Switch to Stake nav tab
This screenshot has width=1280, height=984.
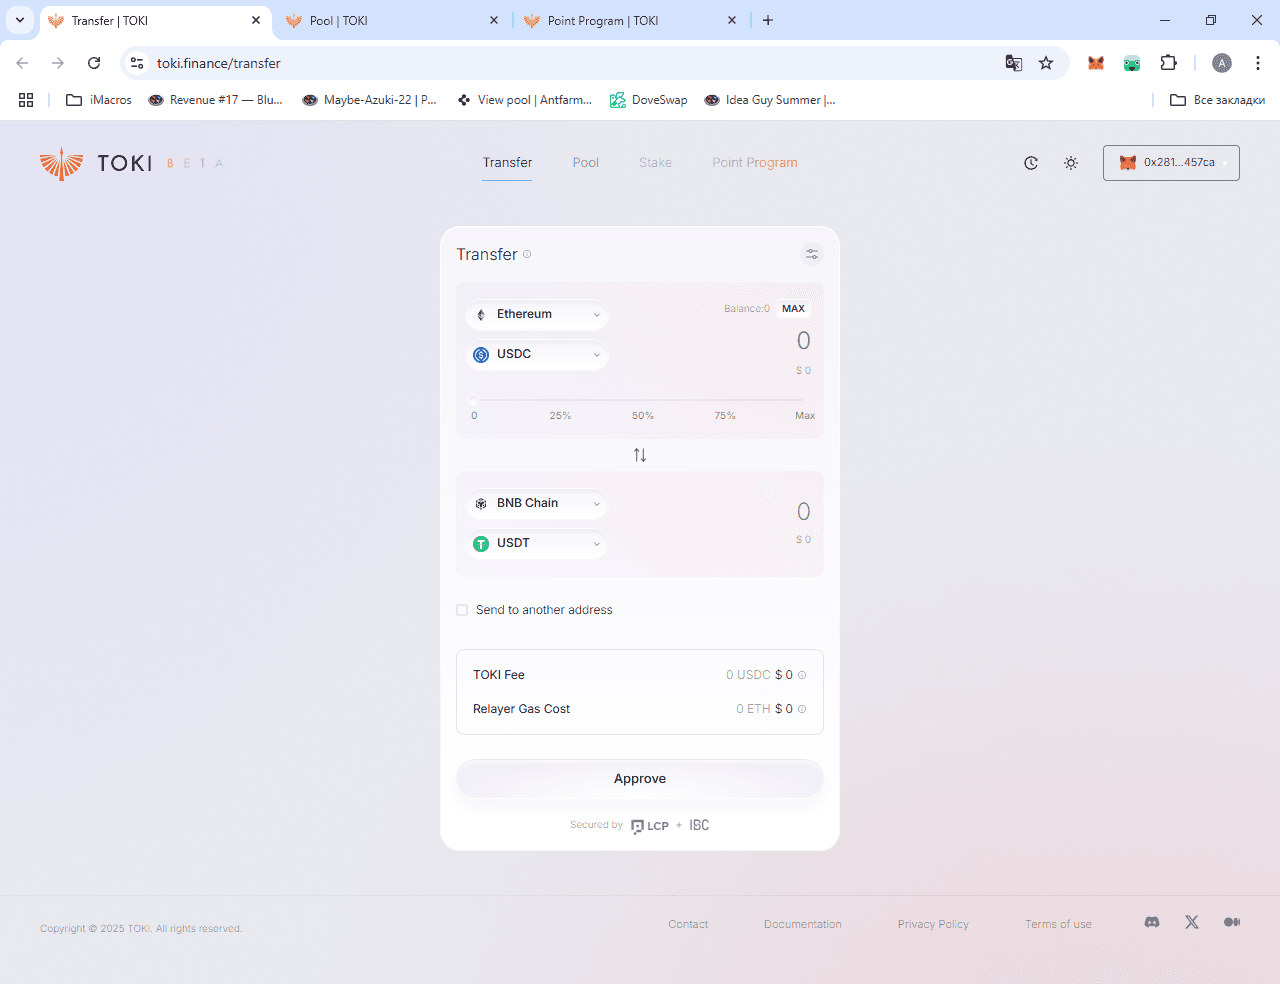click(656, 163)
